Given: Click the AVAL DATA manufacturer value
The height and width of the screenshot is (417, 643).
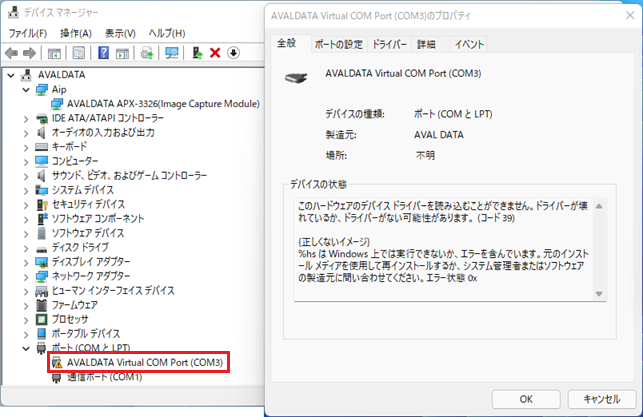Looking at the screenshot, I should (x=439, y=135).
